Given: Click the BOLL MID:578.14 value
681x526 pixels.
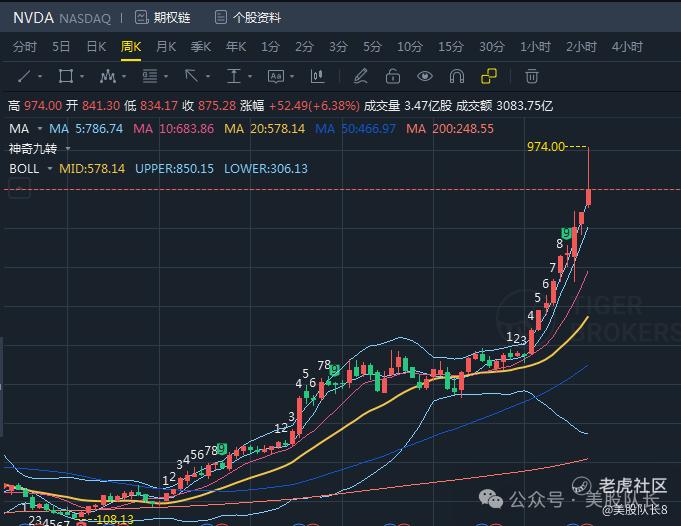Looking at the screenshot, I should [x=92, y=169].
